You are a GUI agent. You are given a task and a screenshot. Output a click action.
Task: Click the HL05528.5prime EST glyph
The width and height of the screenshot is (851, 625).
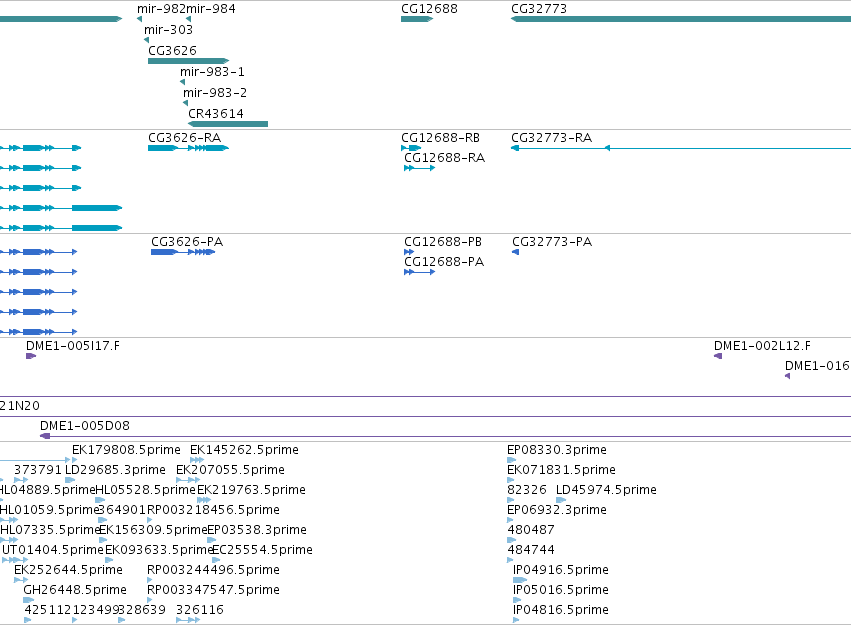(100, 500)
